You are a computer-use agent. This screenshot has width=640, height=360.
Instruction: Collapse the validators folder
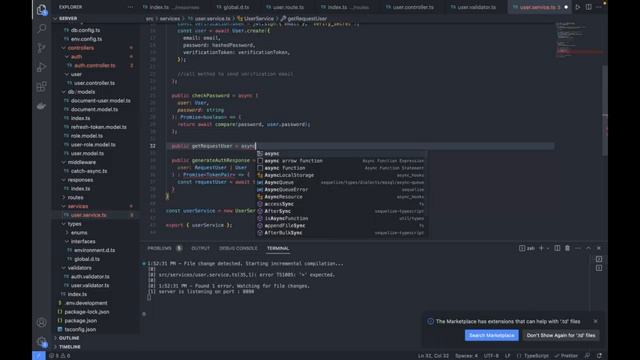coord(80,268)
